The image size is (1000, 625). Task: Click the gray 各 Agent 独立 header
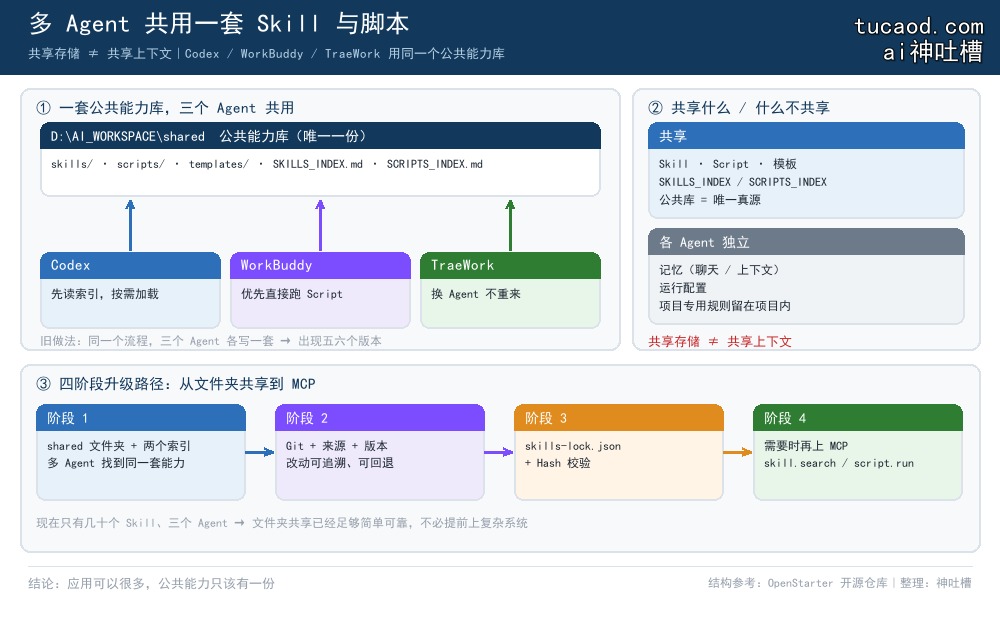[806, 242]
